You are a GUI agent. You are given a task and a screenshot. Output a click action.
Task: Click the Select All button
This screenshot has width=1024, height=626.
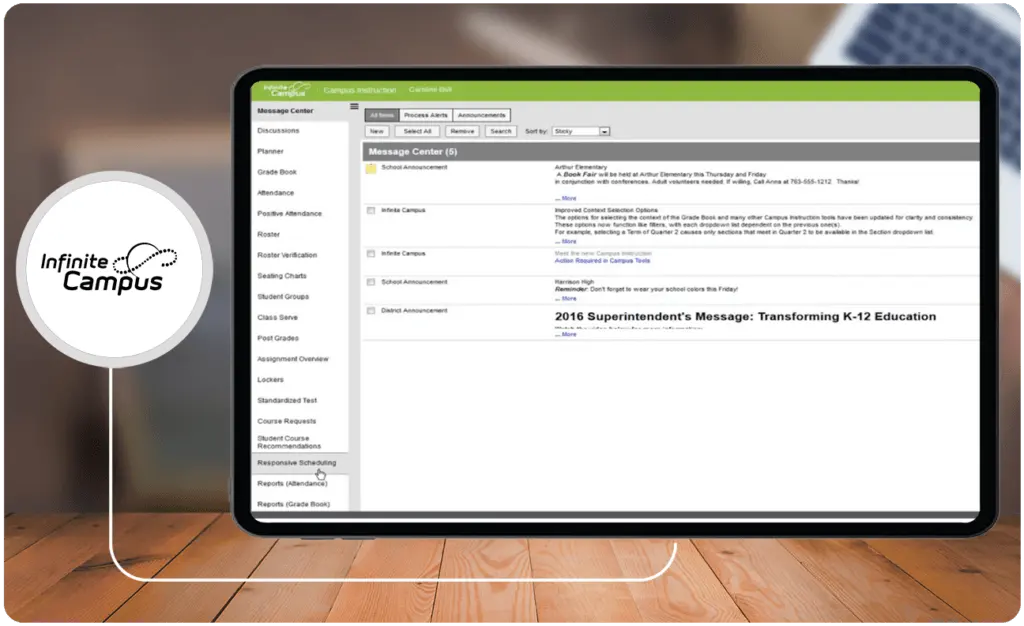point(417,132)
